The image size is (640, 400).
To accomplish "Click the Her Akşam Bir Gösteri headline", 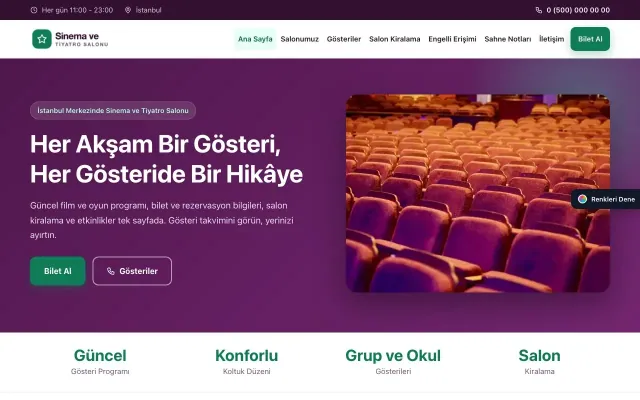I will click(x=167, y=159).
